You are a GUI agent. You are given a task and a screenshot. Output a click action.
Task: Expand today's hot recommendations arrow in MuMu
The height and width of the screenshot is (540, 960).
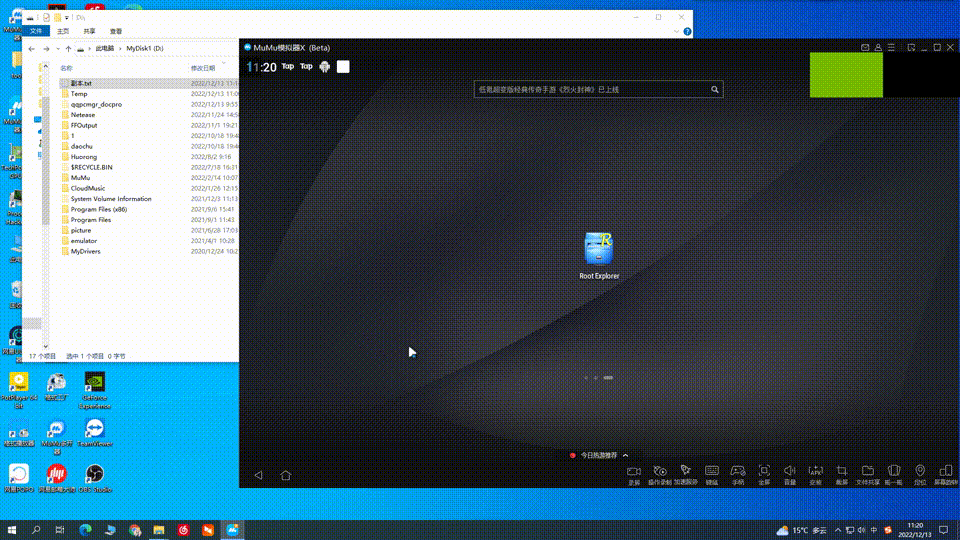tap(625, 456)
